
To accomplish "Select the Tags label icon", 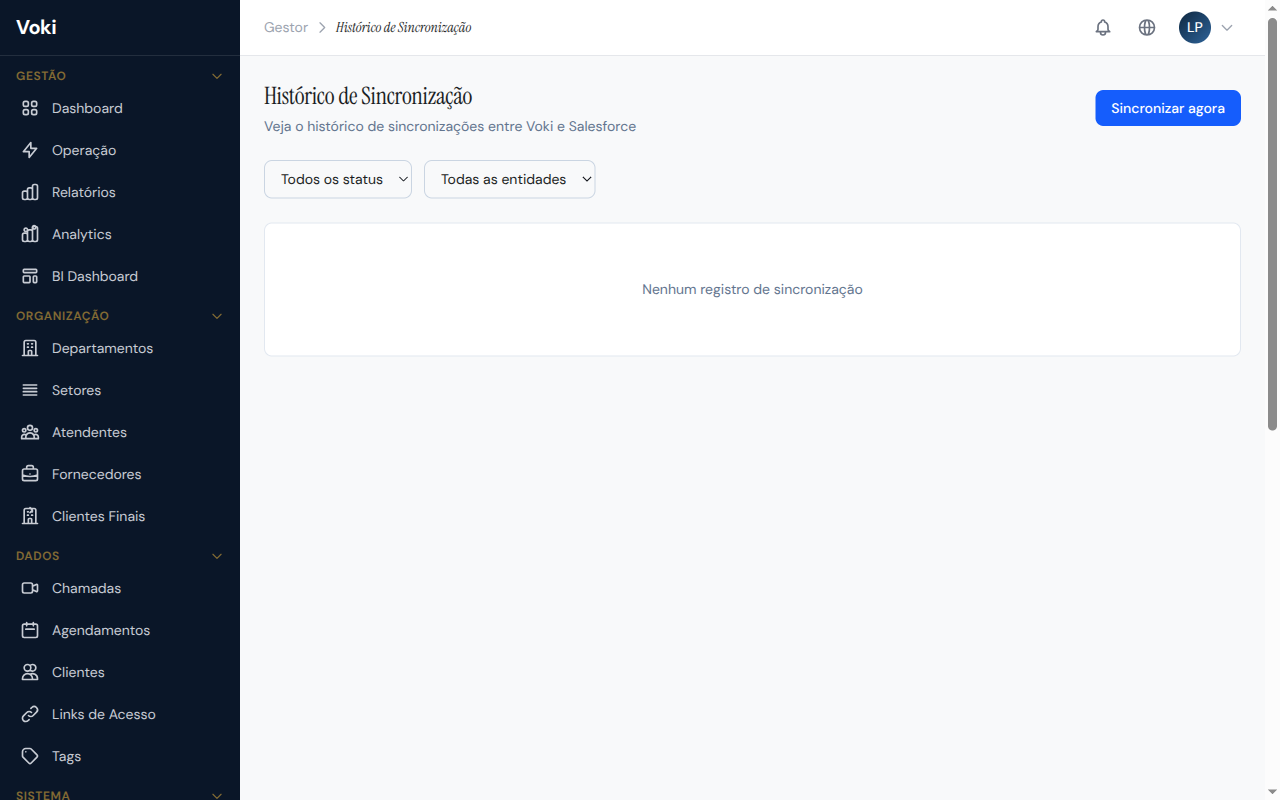I will [x=30, y=756].
